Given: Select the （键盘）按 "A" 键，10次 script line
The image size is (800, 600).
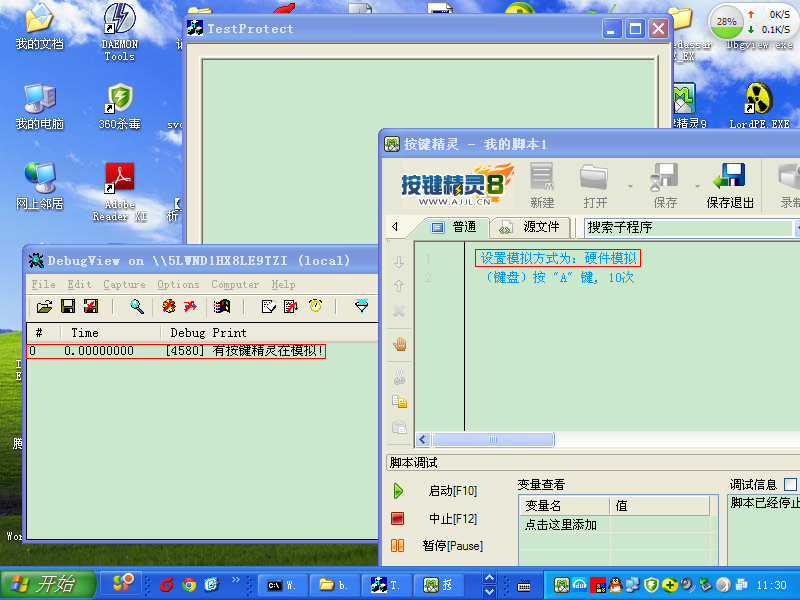Looking at the screenshot, I should (x=558, y=278).
